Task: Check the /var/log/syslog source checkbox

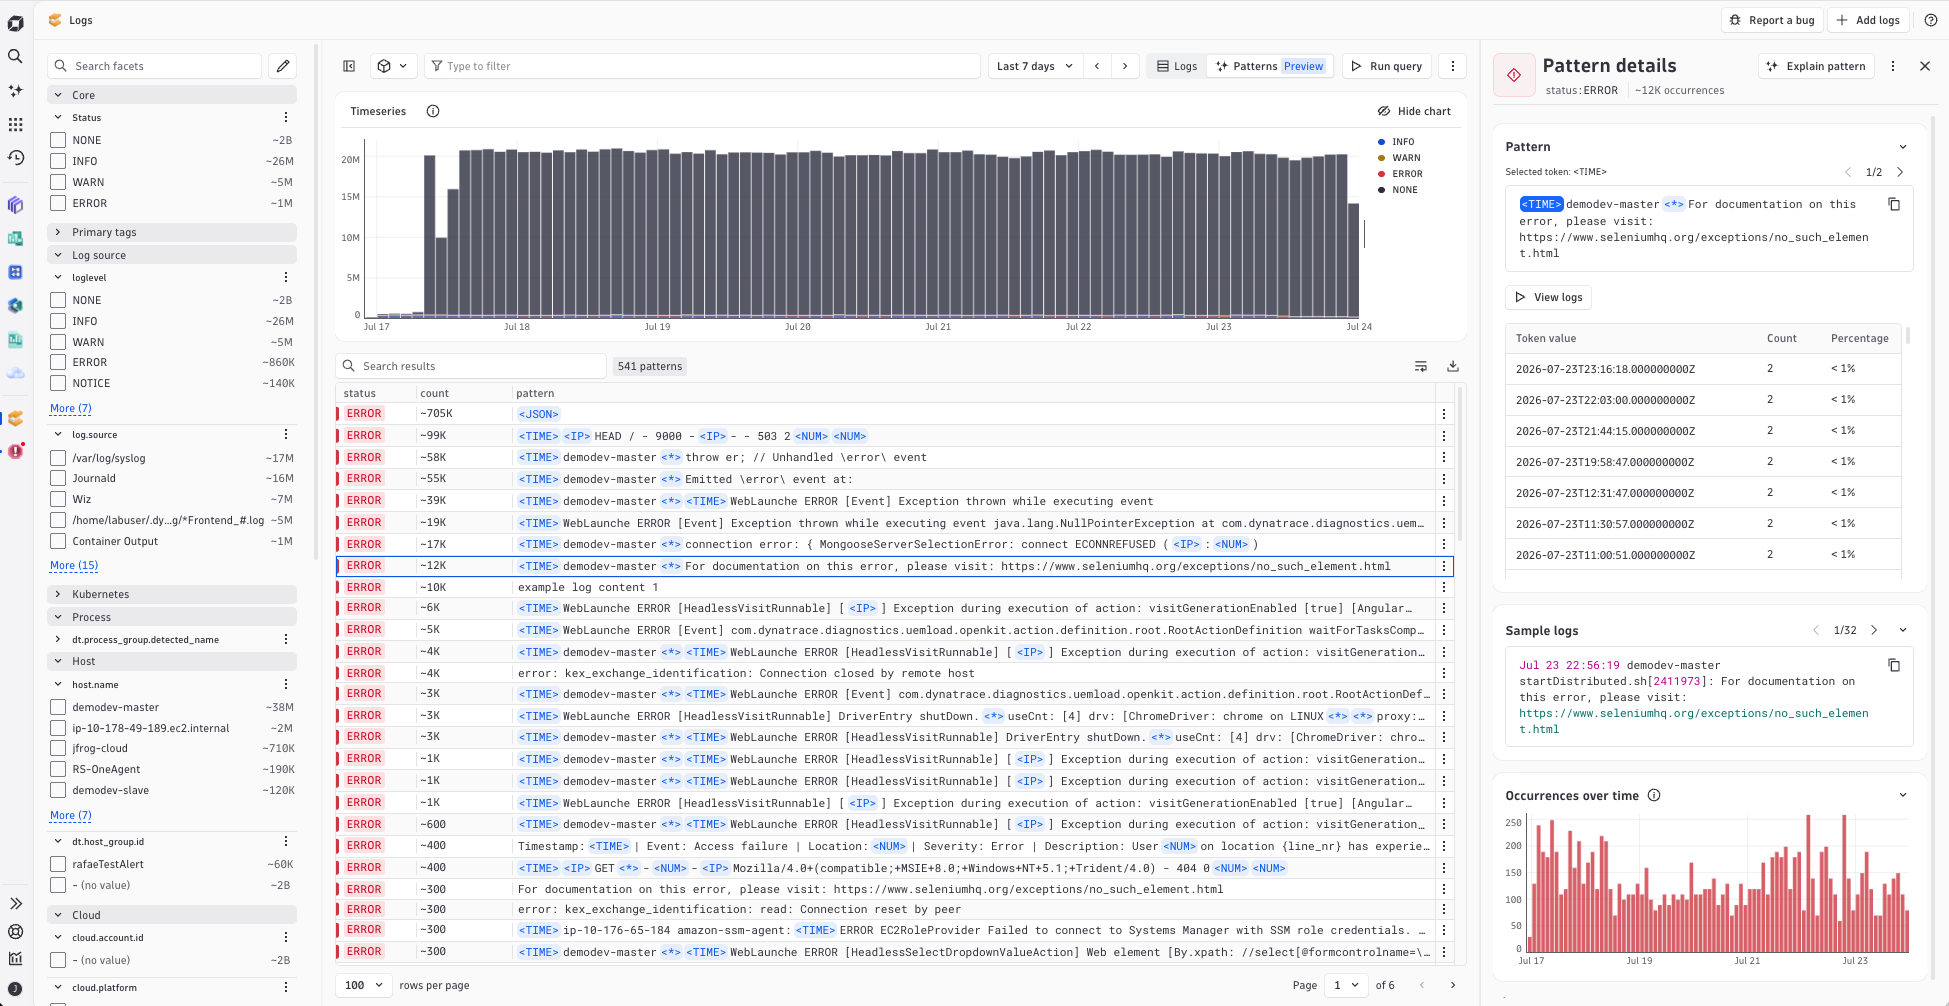Action: [58, 458]
